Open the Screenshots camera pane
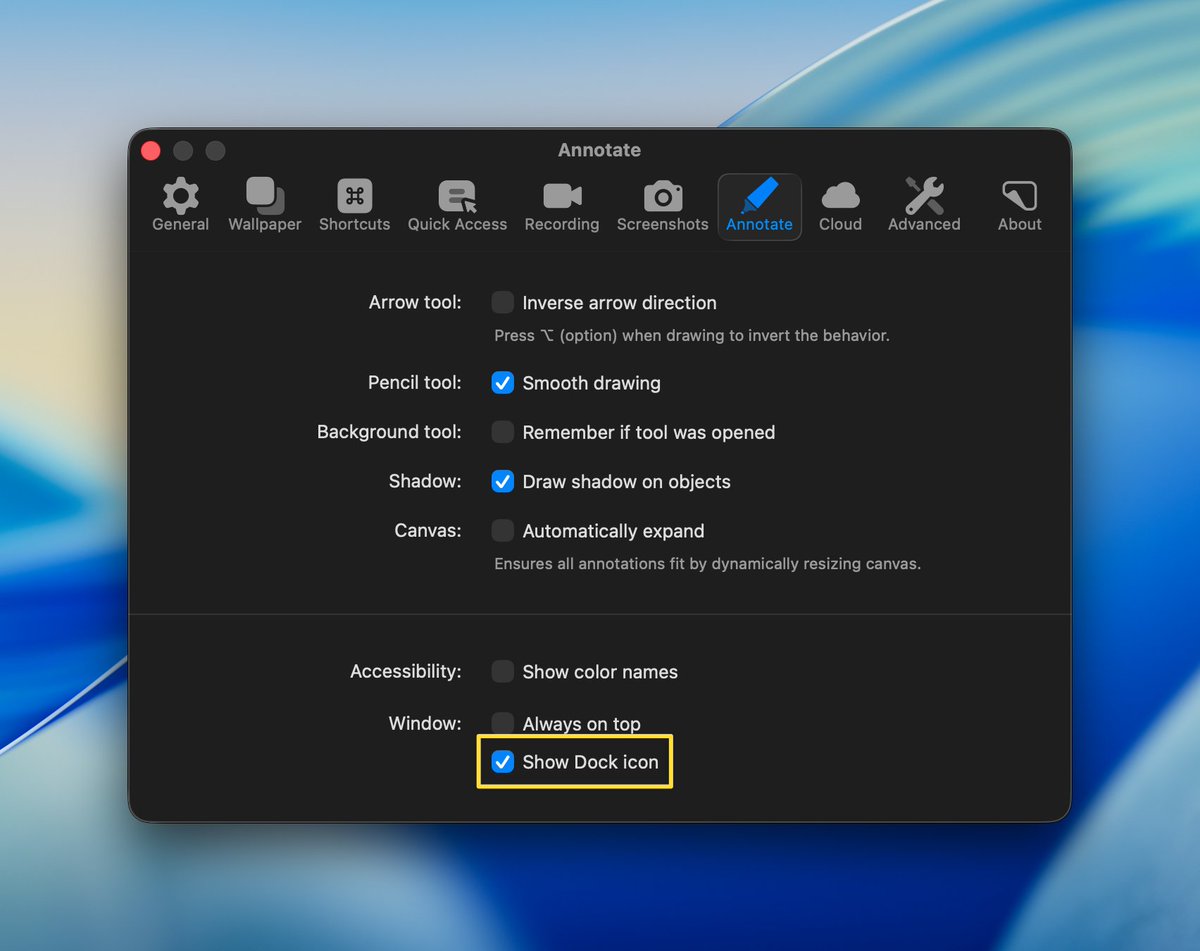This screenshot has width=1200, height=951. [x=663, y=205]
